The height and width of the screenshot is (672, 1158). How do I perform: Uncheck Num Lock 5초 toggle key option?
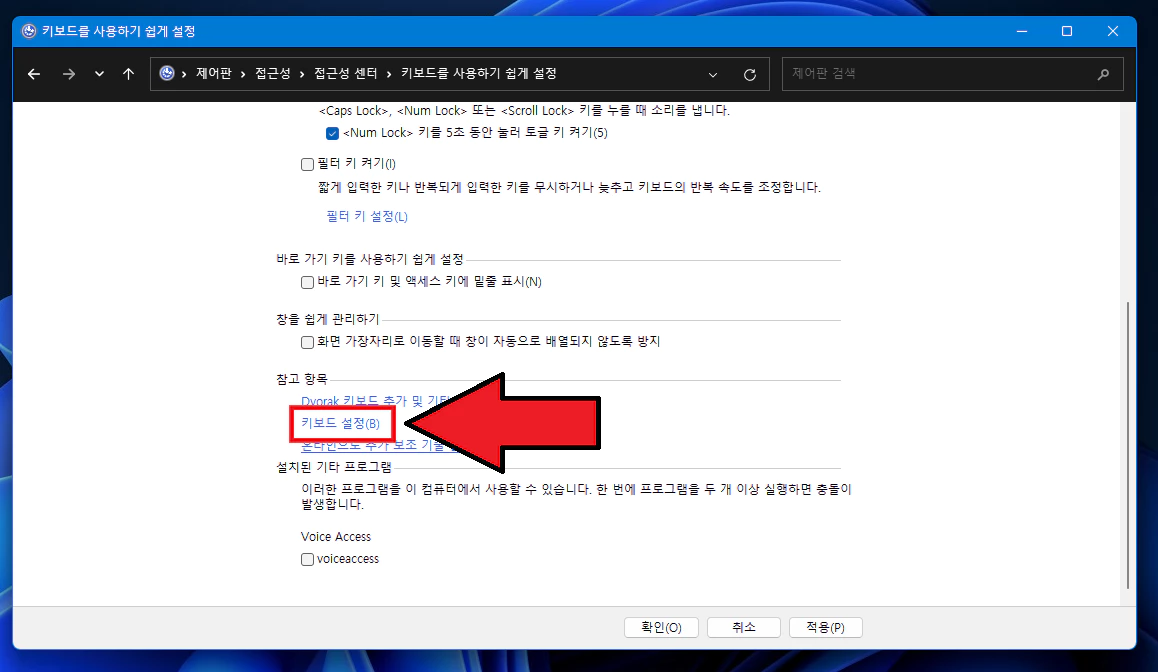click(332, 134)
